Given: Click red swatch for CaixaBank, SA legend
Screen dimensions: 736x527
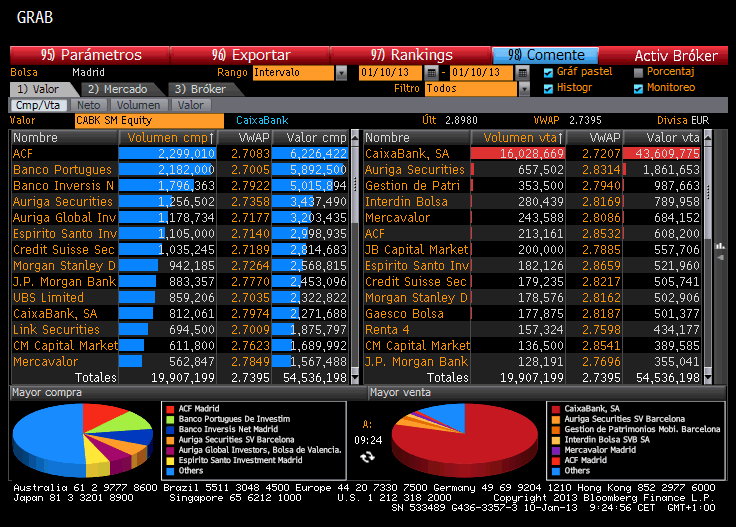Looking at the screenshot, I should 556,409.
